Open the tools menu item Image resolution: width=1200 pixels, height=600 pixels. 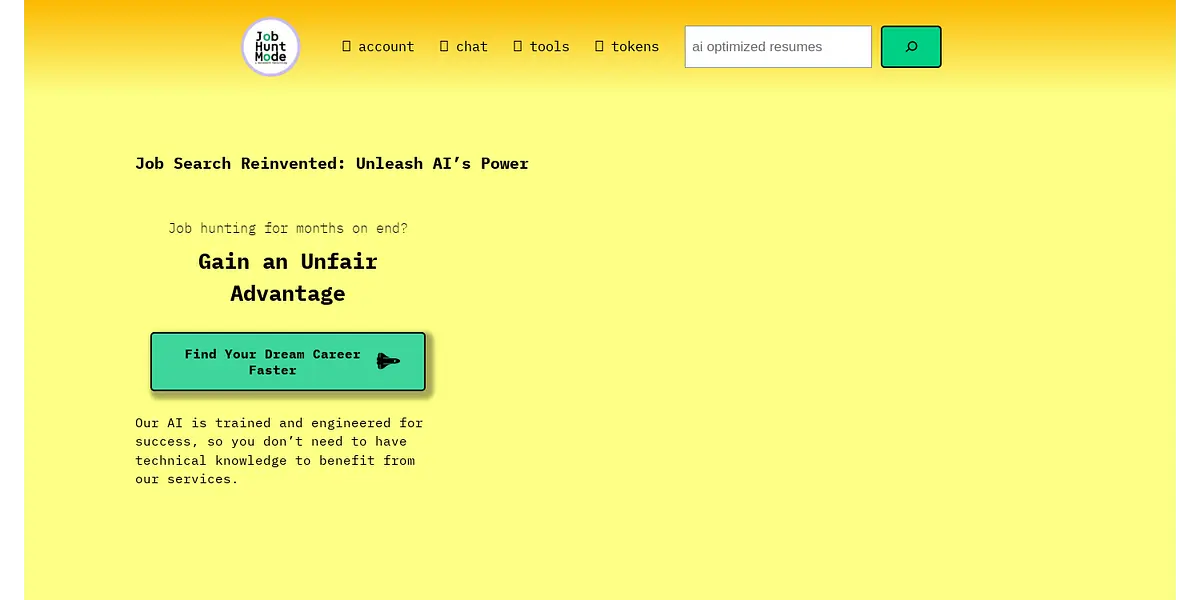coord(549,47)
